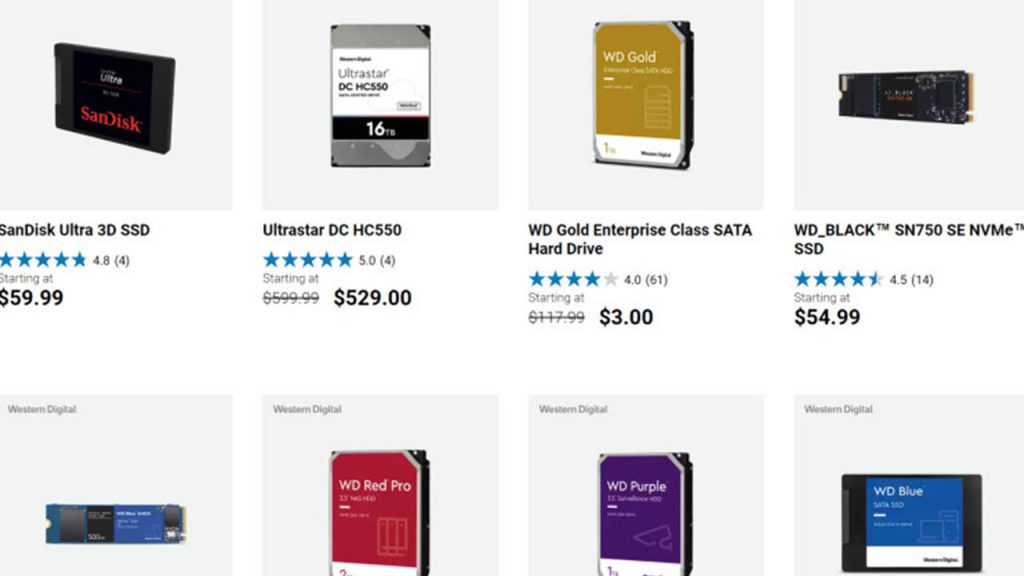Select the WD Red Pro drive image
This screenshot has width=1024, height=576.
(x=378, y=512)
